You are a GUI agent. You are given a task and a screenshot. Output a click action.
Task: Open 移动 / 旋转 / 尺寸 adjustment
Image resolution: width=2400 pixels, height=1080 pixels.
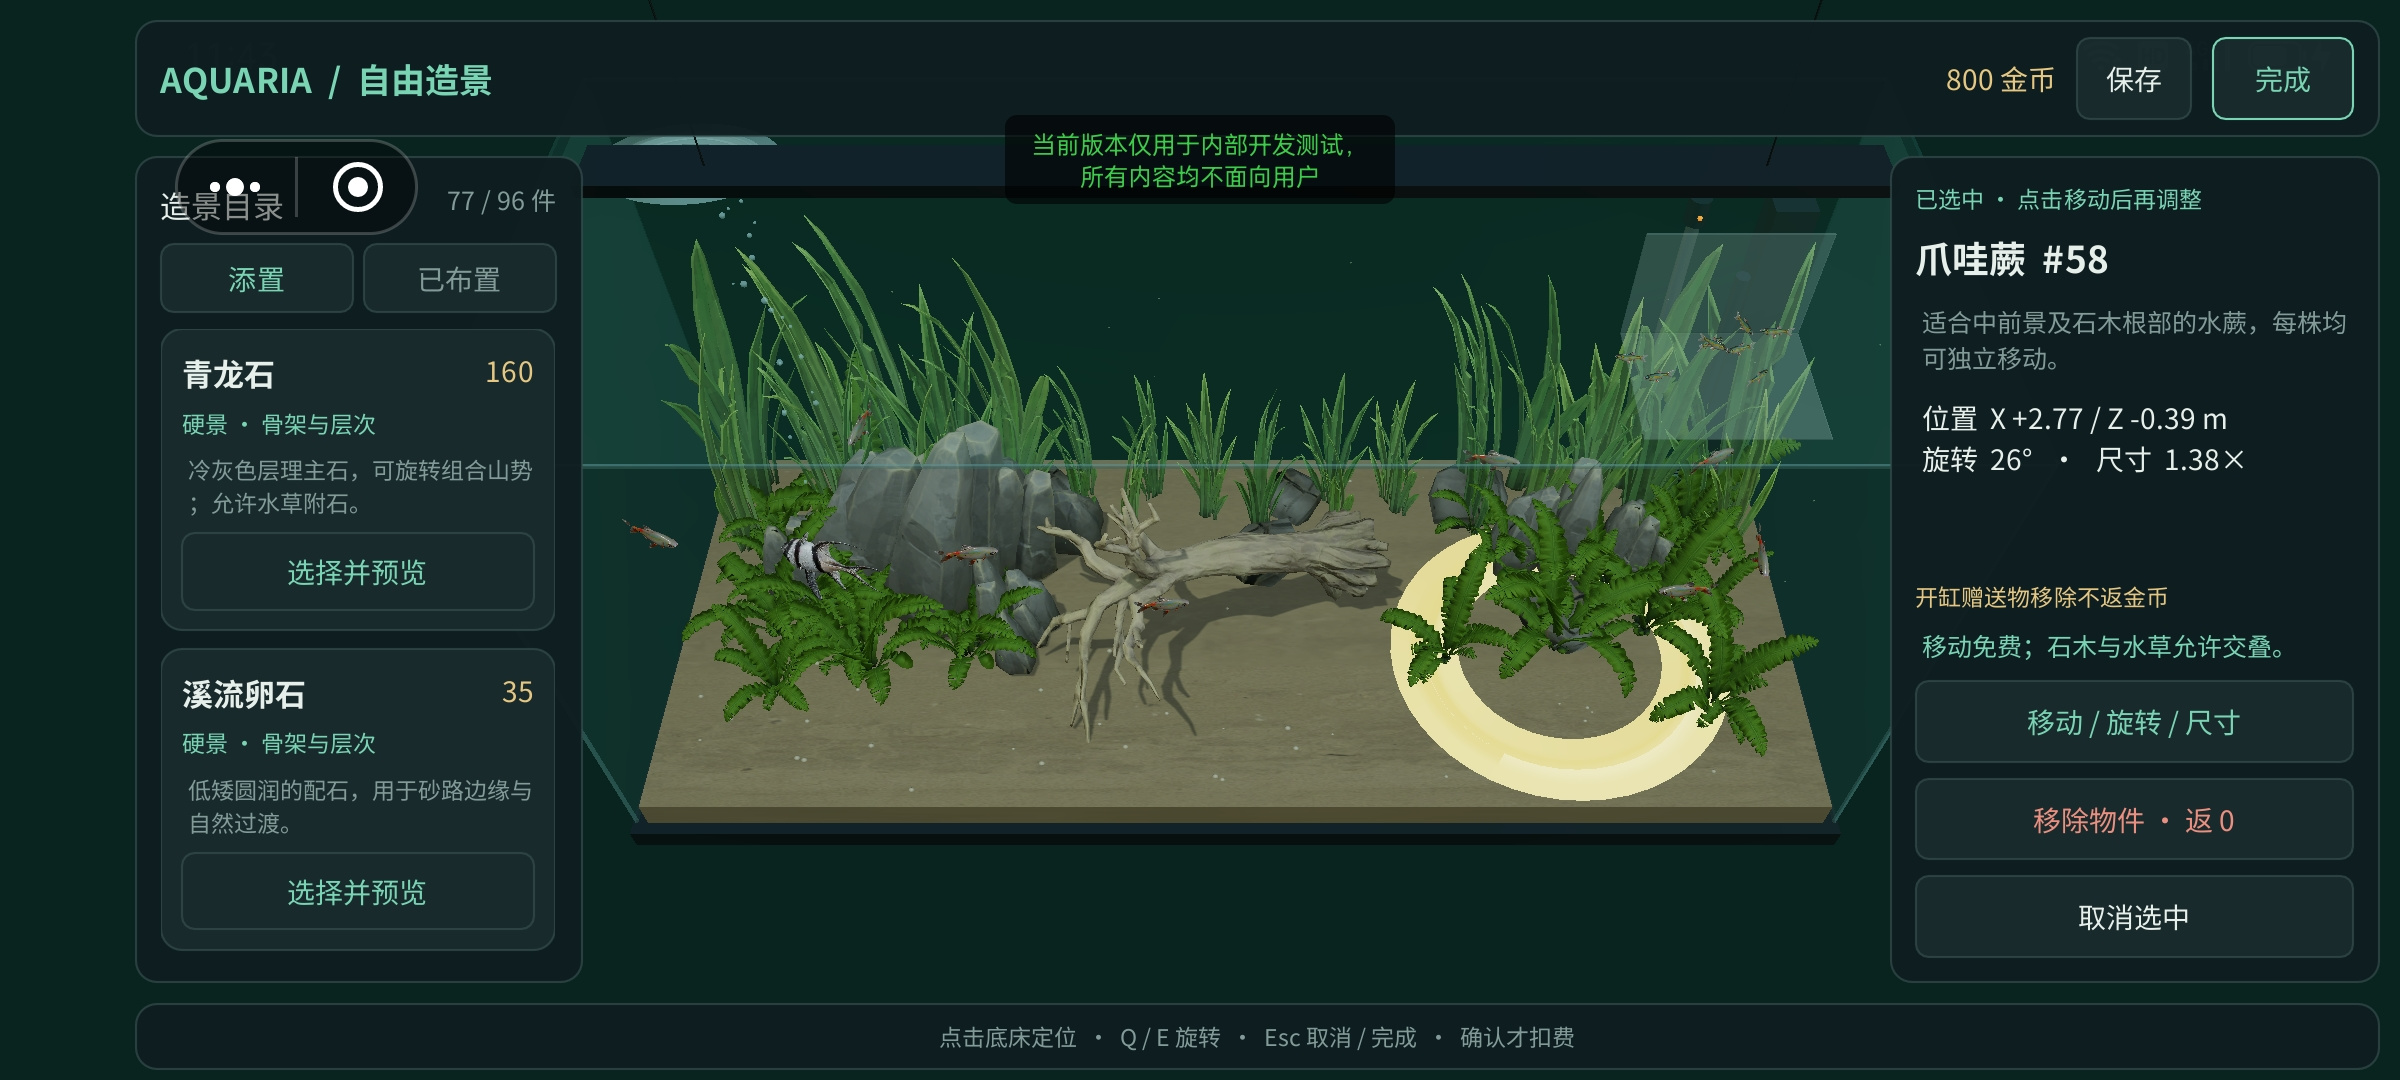(2133, 722)
